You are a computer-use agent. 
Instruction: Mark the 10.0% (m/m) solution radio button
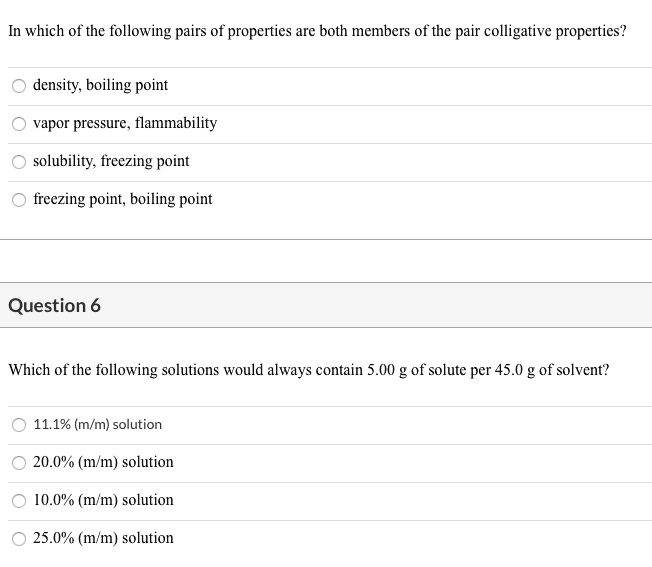coord(19,501)
